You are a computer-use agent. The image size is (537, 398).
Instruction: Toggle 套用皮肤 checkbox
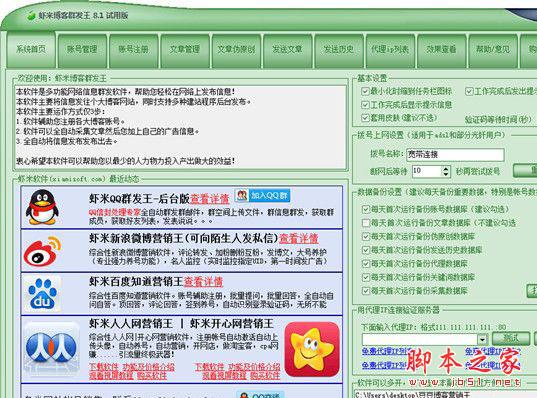(x=365, y=118)
